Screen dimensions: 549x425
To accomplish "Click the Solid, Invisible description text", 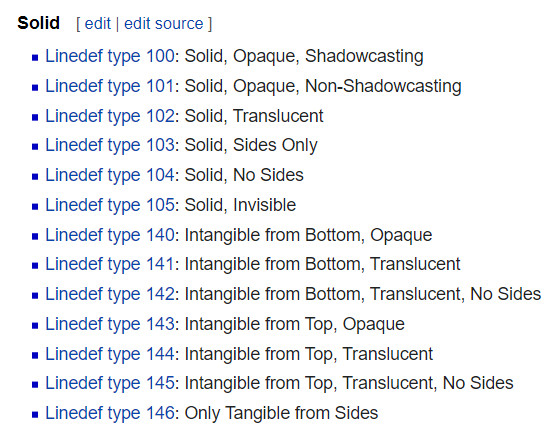I will [240, 205].
